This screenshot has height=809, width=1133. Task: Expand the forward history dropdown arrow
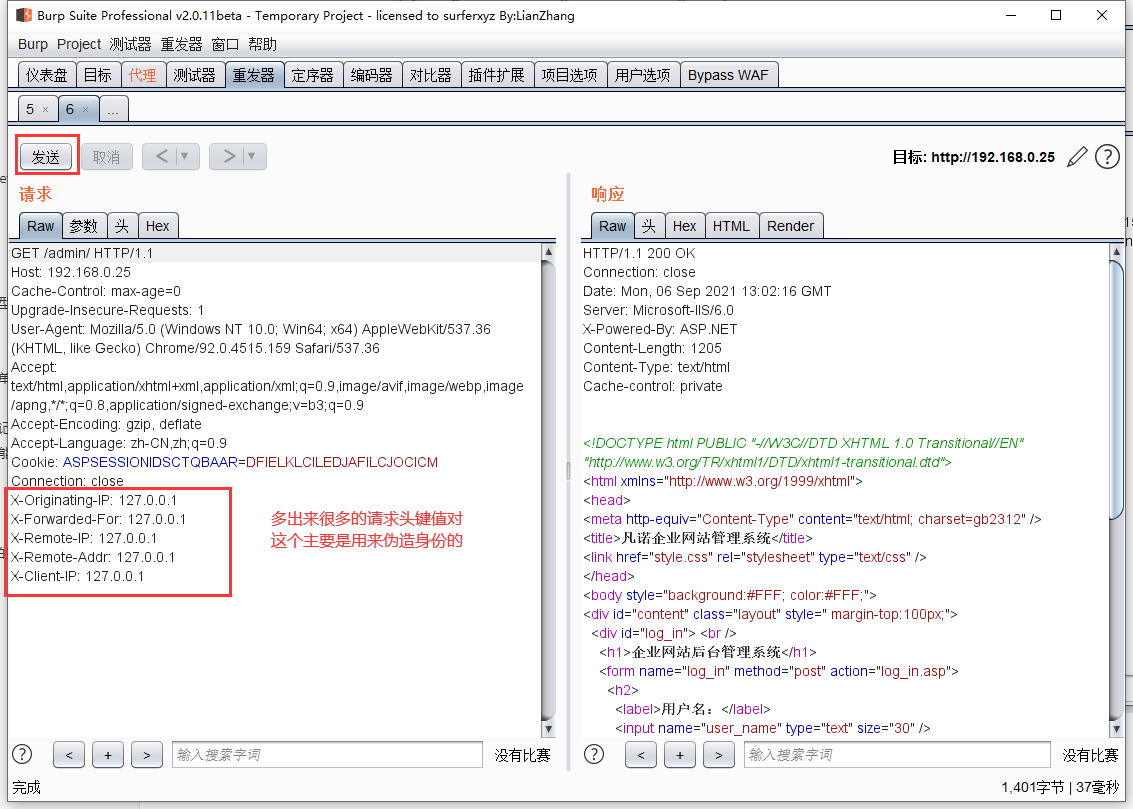(x=253, y=156)
